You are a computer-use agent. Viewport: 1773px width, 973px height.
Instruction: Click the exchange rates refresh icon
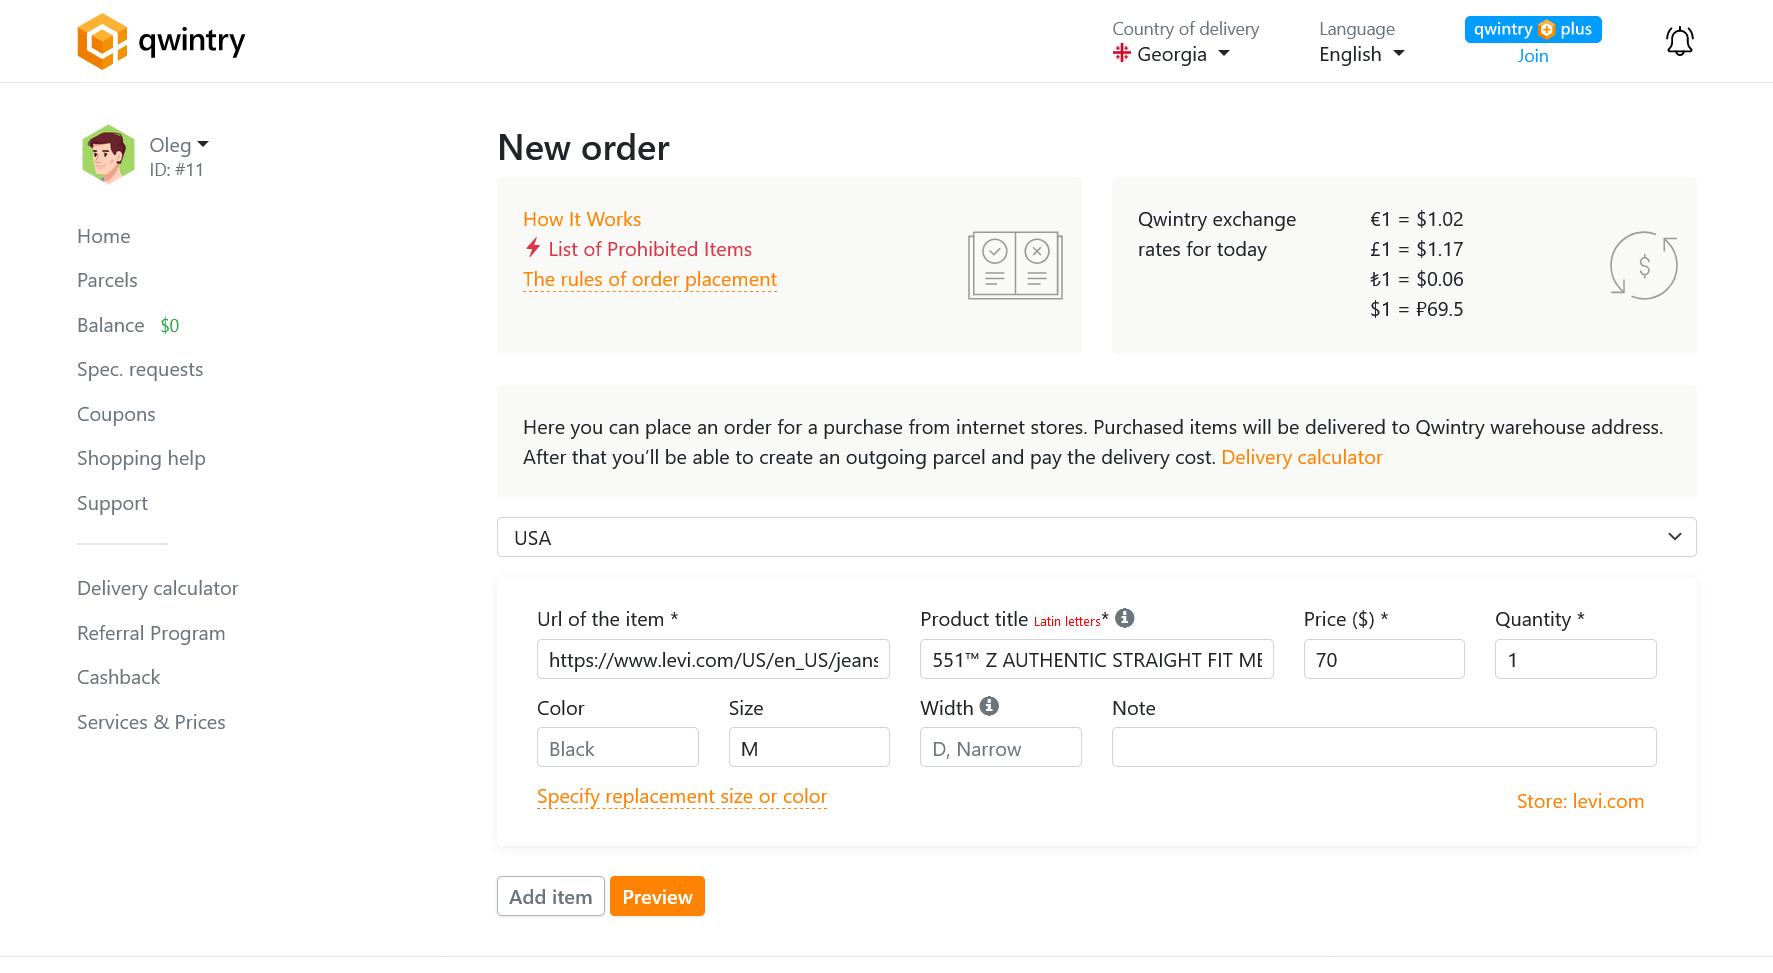pos(1643,265)
